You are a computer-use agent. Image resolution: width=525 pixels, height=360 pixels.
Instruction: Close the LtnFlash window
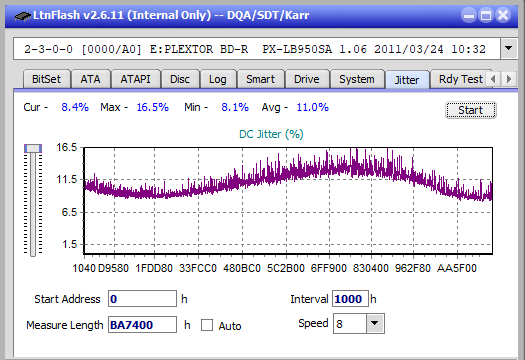coord(503,15)
